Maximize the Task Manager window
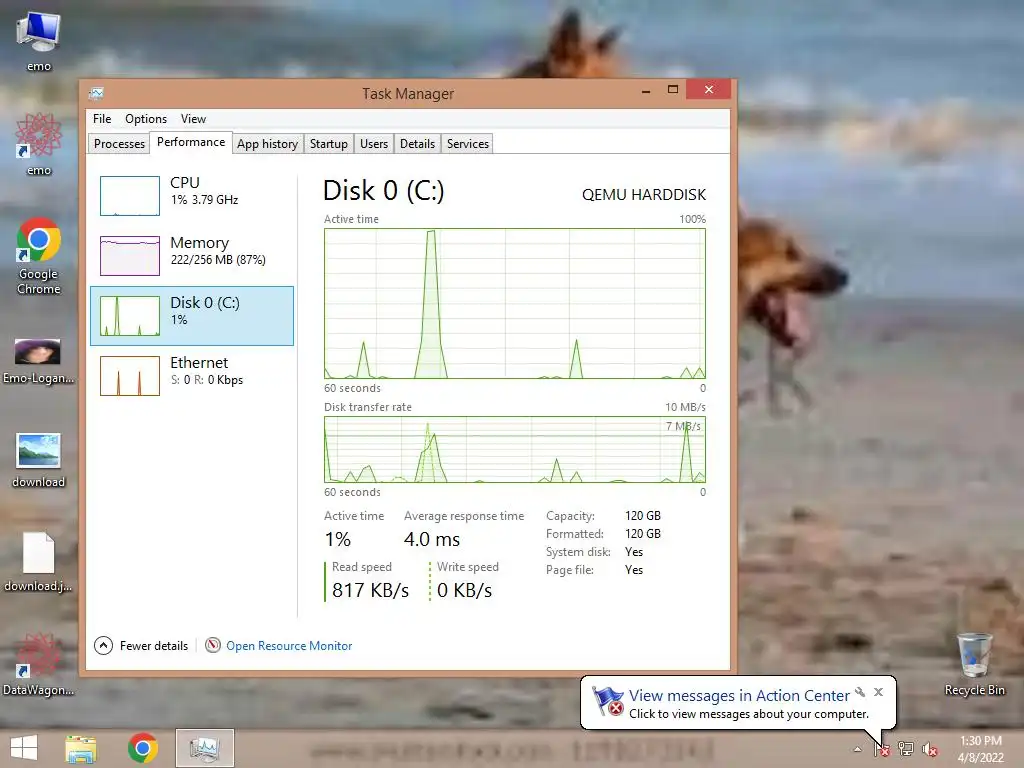 (673, 90)
